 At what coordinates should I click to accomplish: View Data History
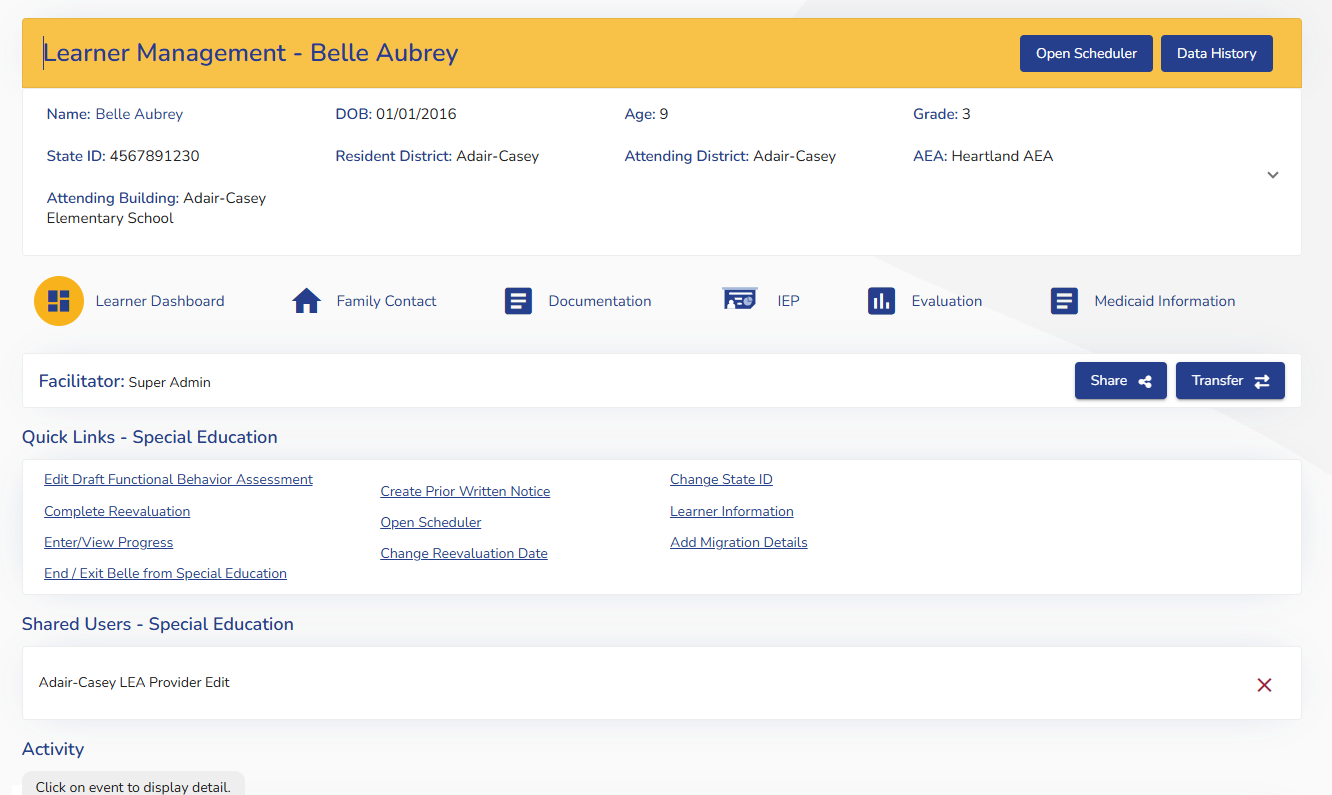[x=1216, y=54]
